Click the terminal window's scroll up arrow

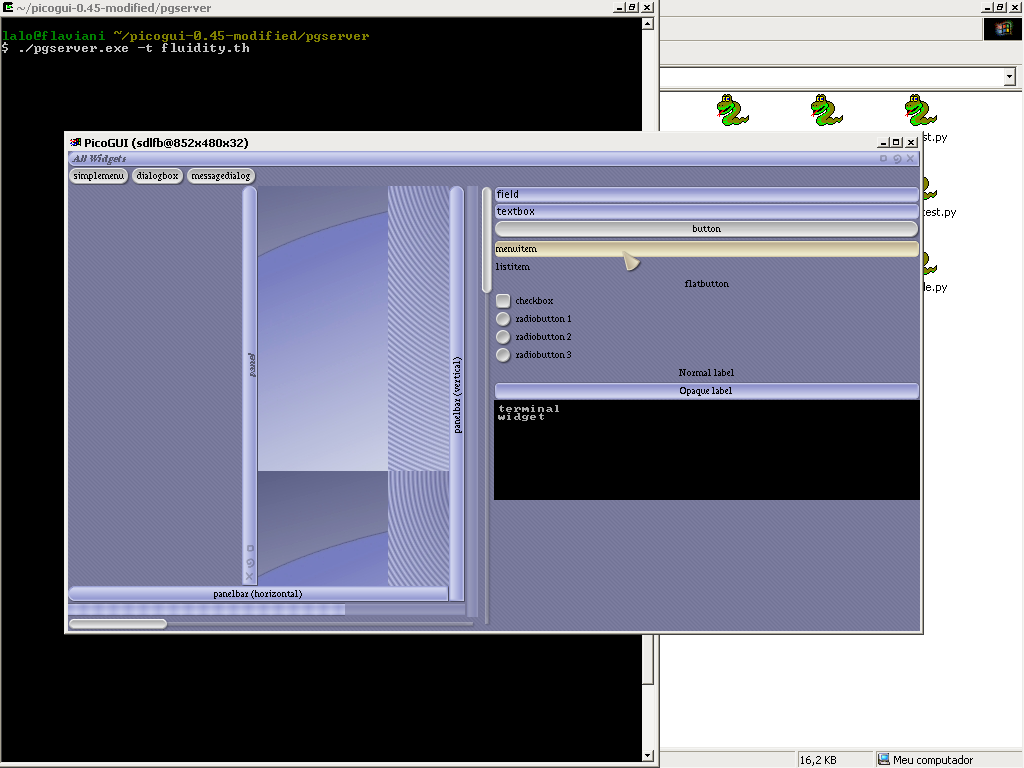[648, 24]
